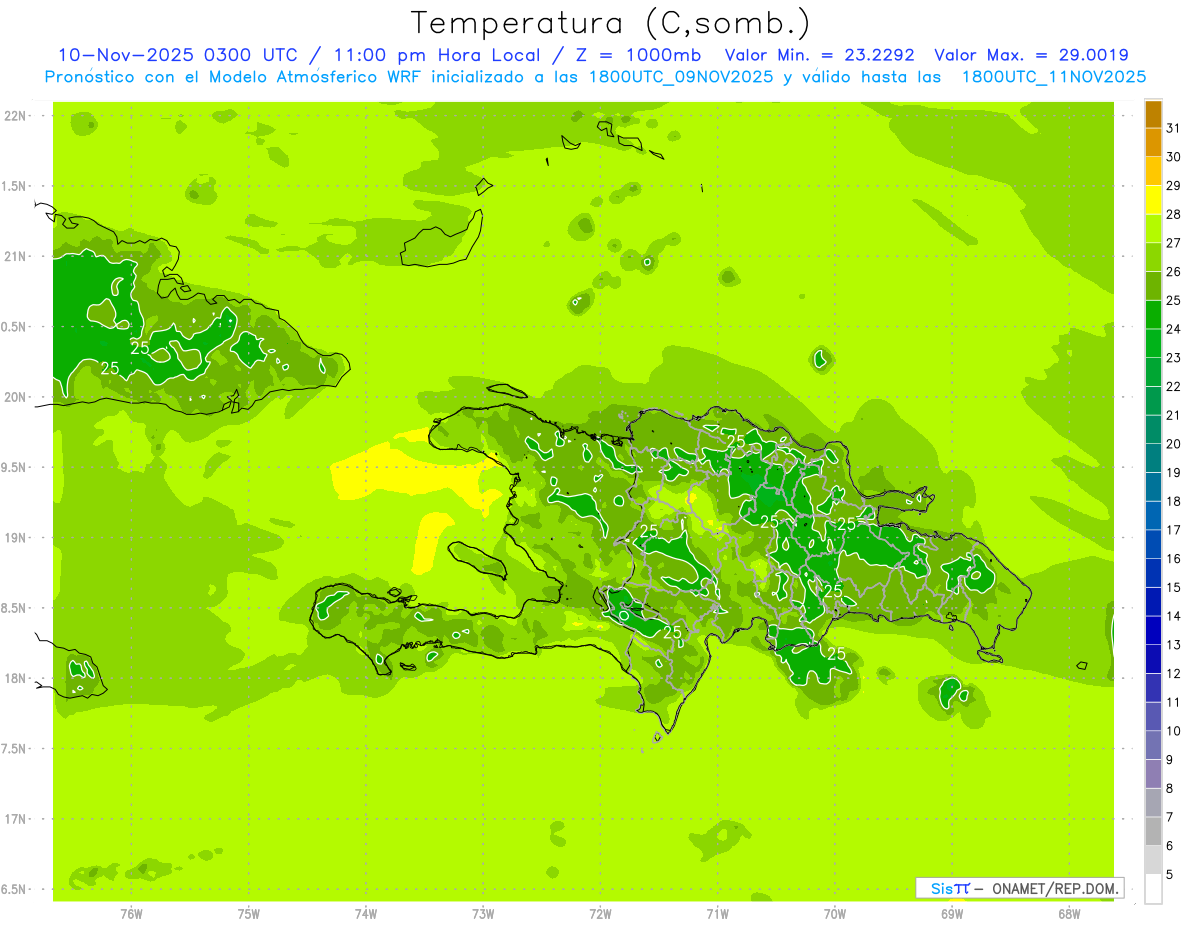Click the '18N' latitude label

[x=14, y=678]
